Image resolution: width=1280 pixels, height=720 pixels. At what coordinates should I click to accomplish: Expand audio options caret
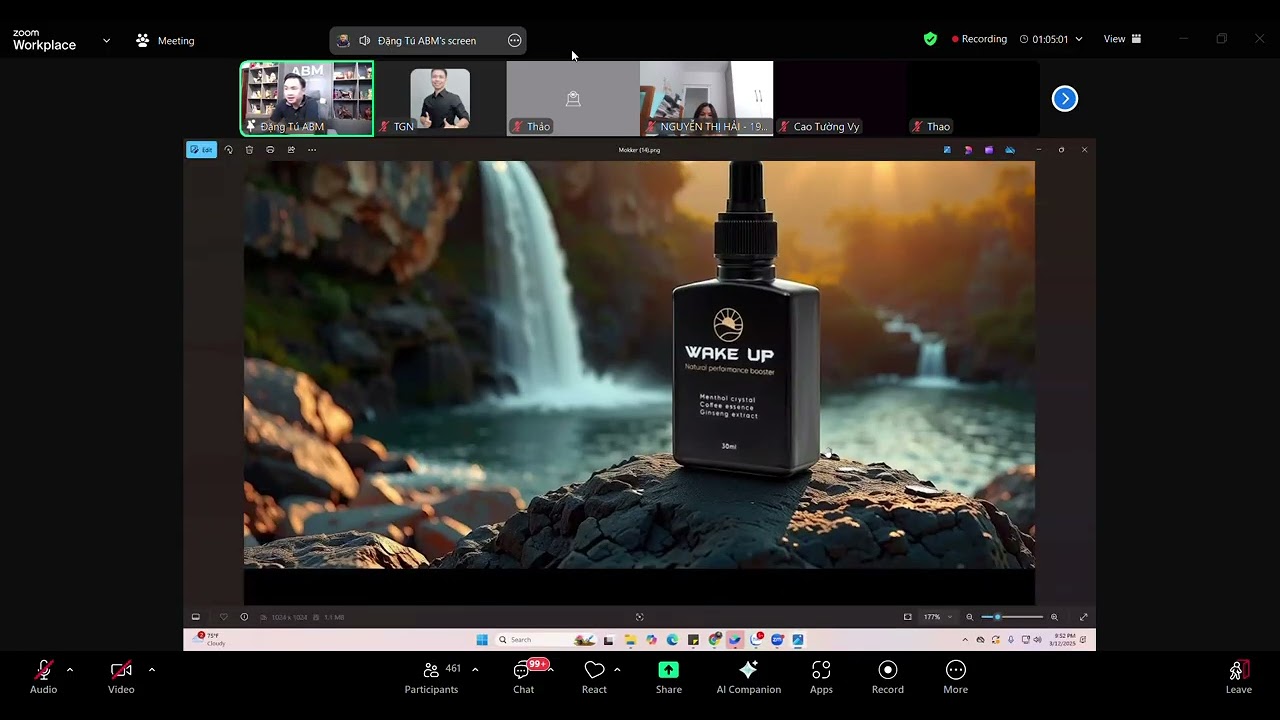69,669
